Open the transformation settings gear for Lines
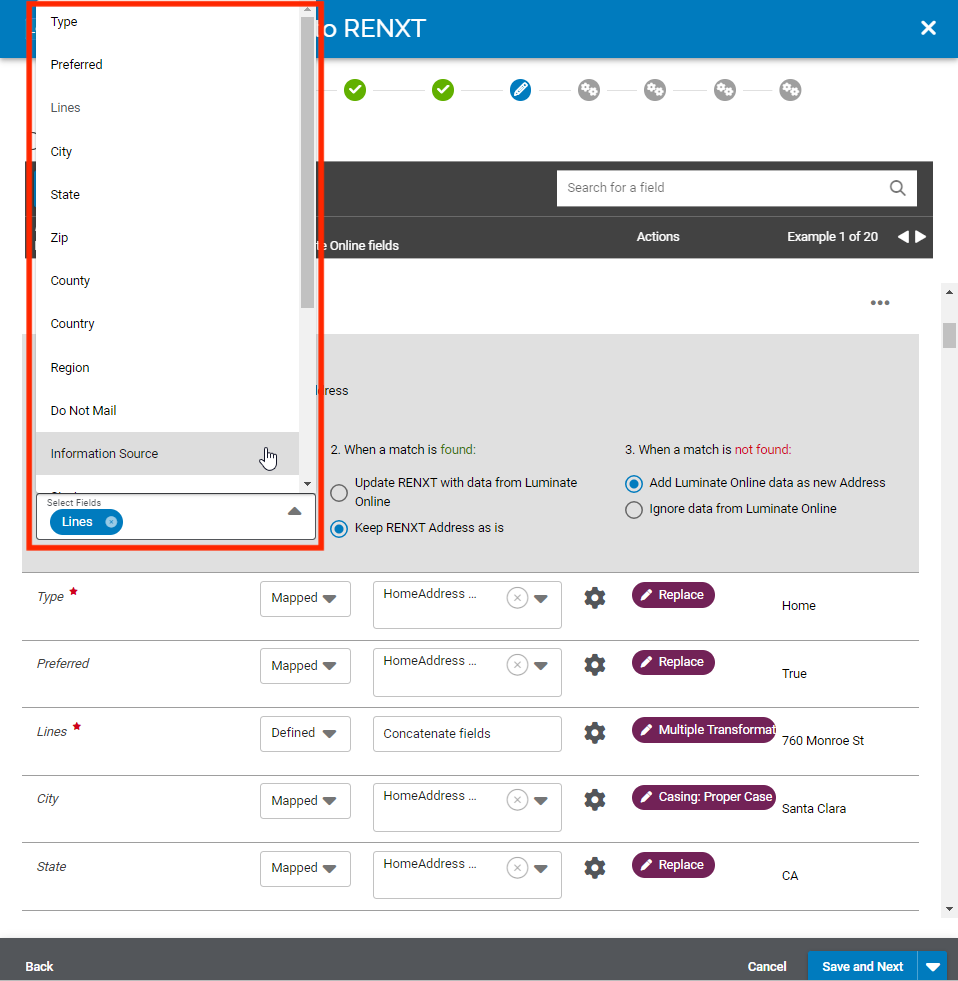 [594, 733]
